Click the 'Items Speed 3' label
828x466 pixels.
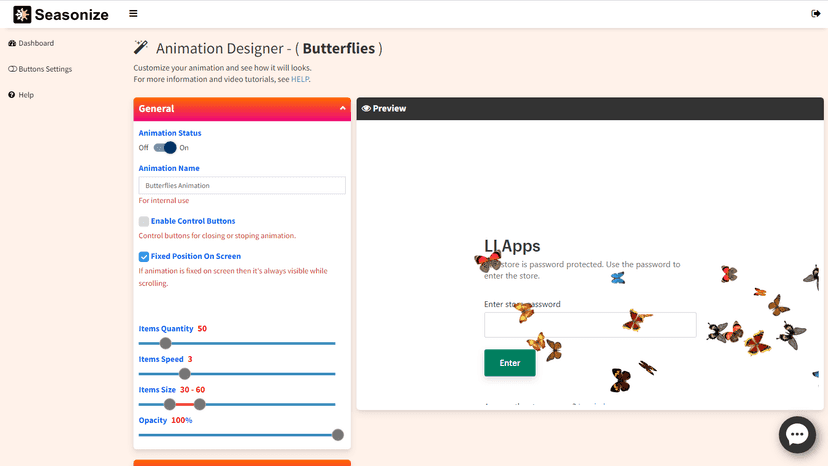pos(165,359)
